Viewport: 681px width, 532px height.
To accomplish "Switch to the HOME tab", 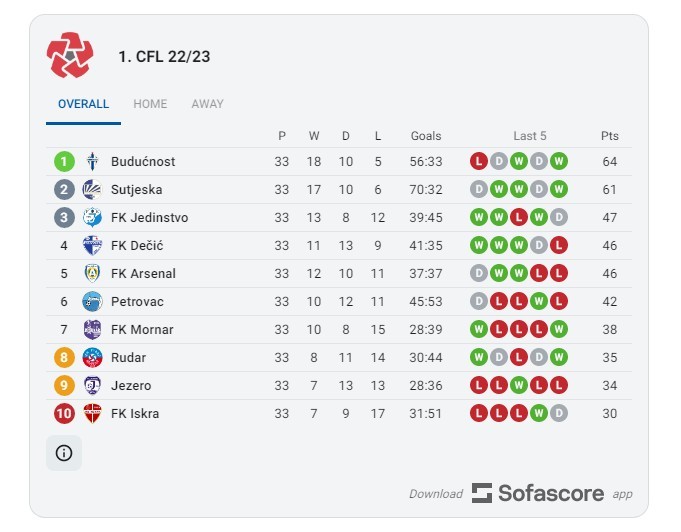I will [x=150, y=104].
